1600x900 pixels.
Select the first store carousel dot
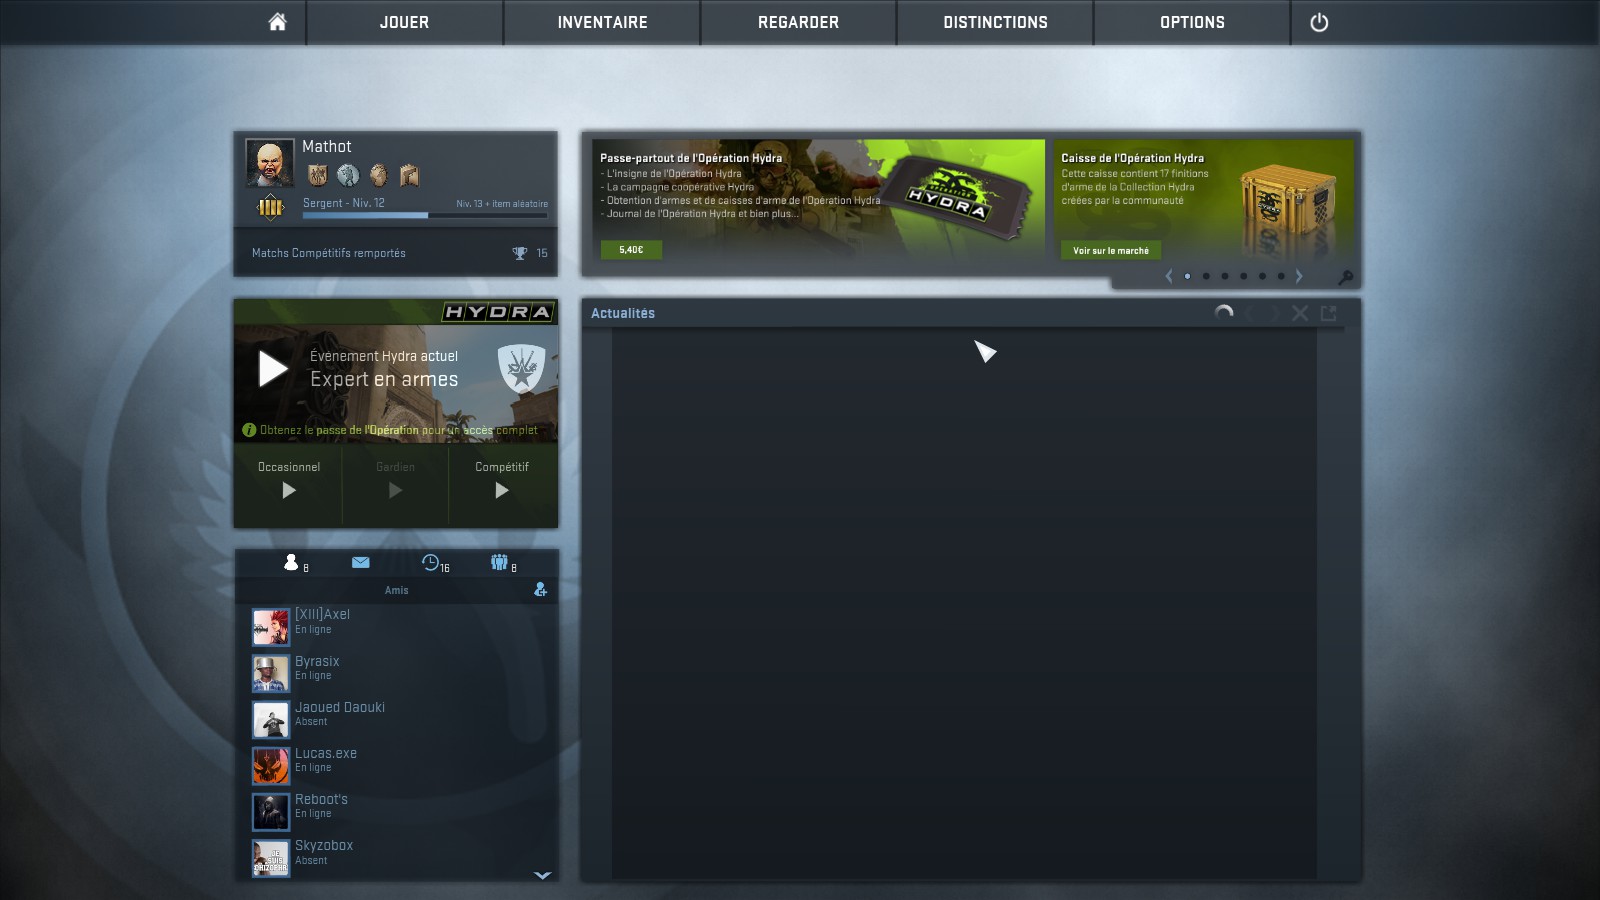[x=1187, y=276]
